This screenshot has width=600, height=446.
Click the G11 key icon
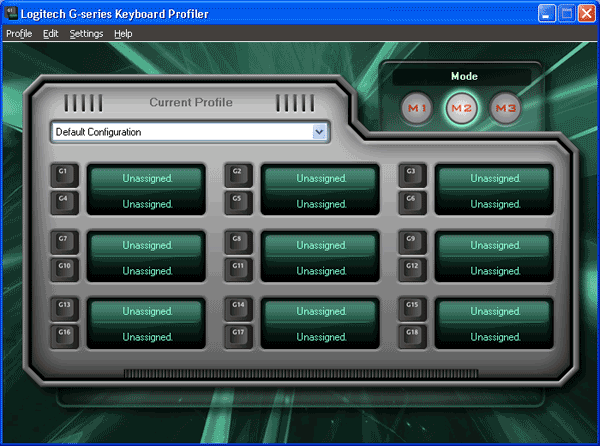click(238, 270)
